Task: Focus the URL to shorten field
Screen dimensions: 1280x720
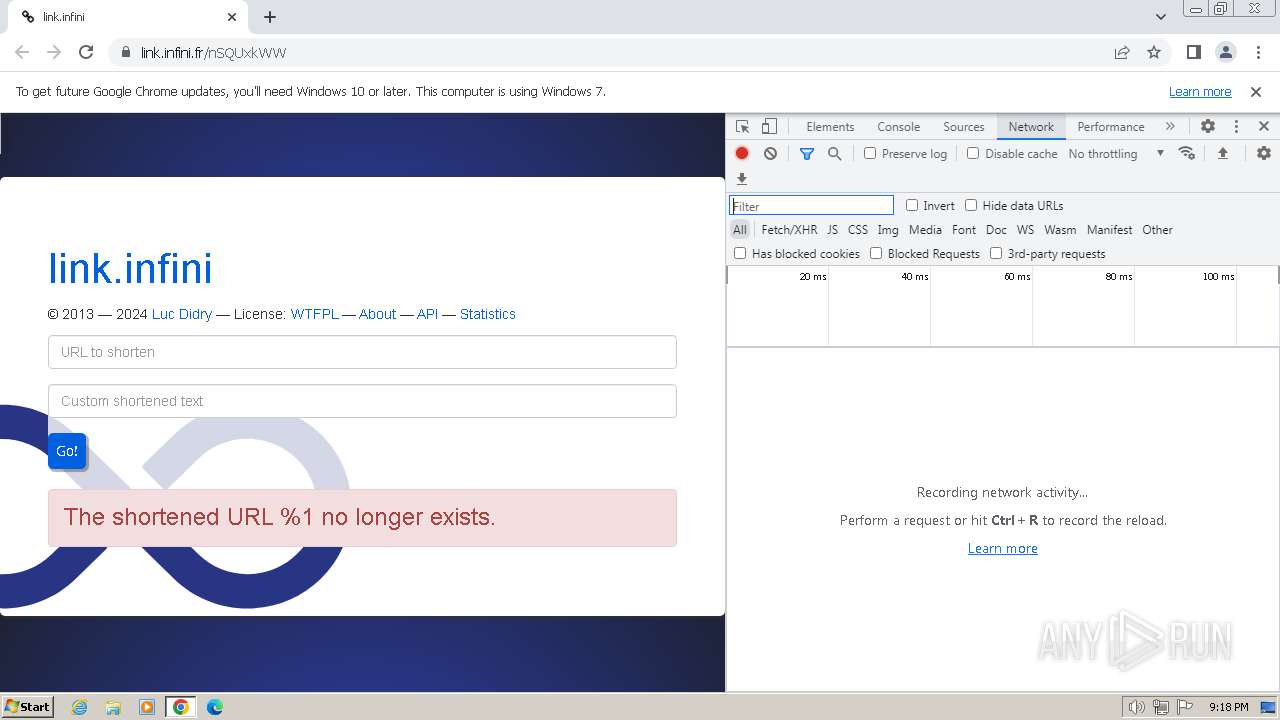Action: [362, 352]
